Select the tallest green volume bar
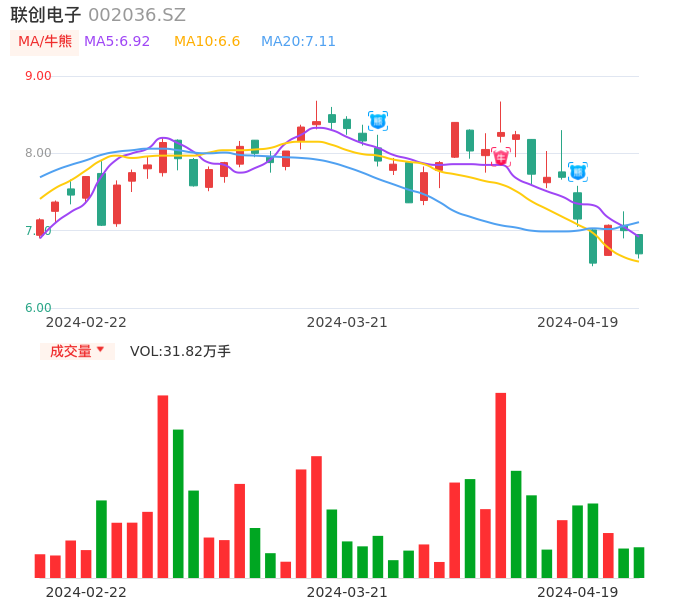Screen dimensions: 686x606 pos(178,503)
